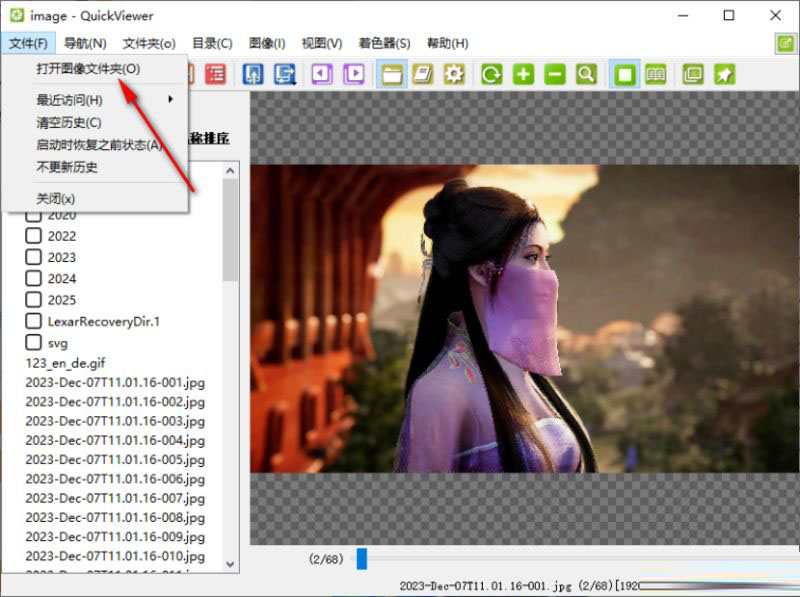Open the 导航(N) menu

point(85,43)
